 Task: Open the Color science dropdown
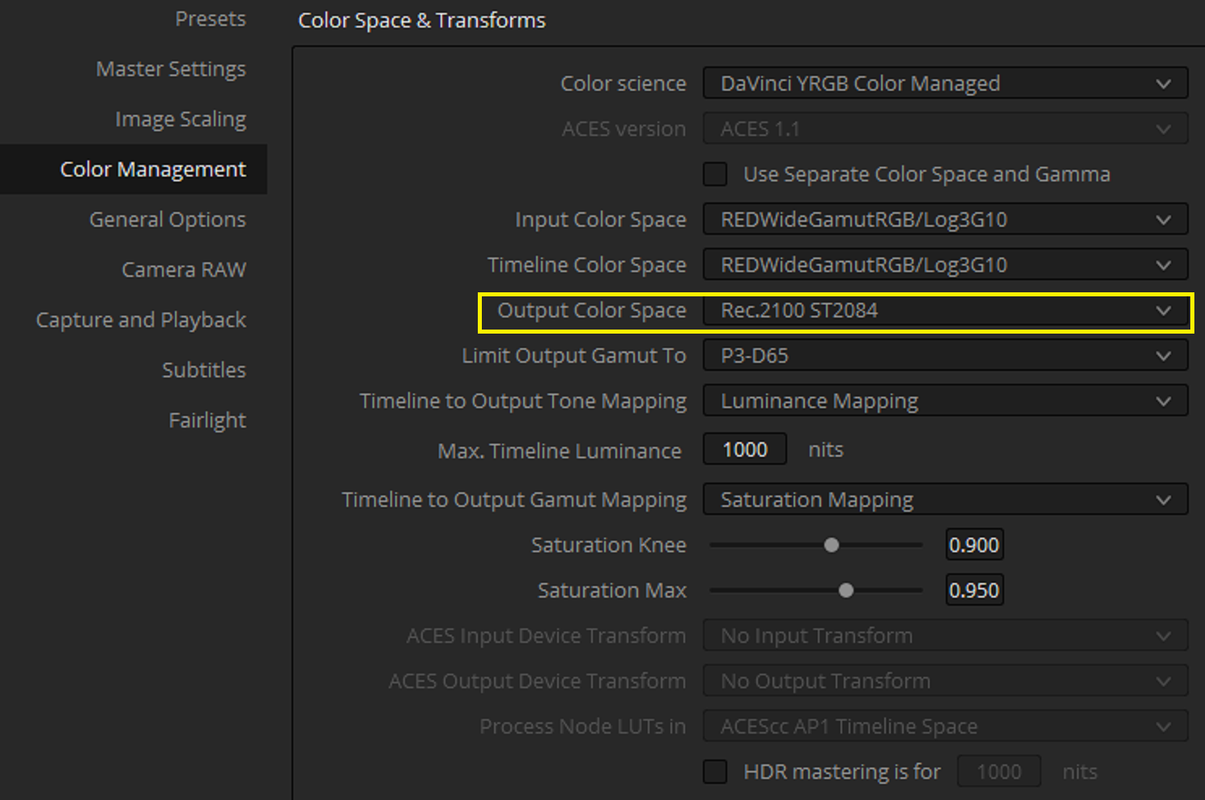tap(946, 84)
